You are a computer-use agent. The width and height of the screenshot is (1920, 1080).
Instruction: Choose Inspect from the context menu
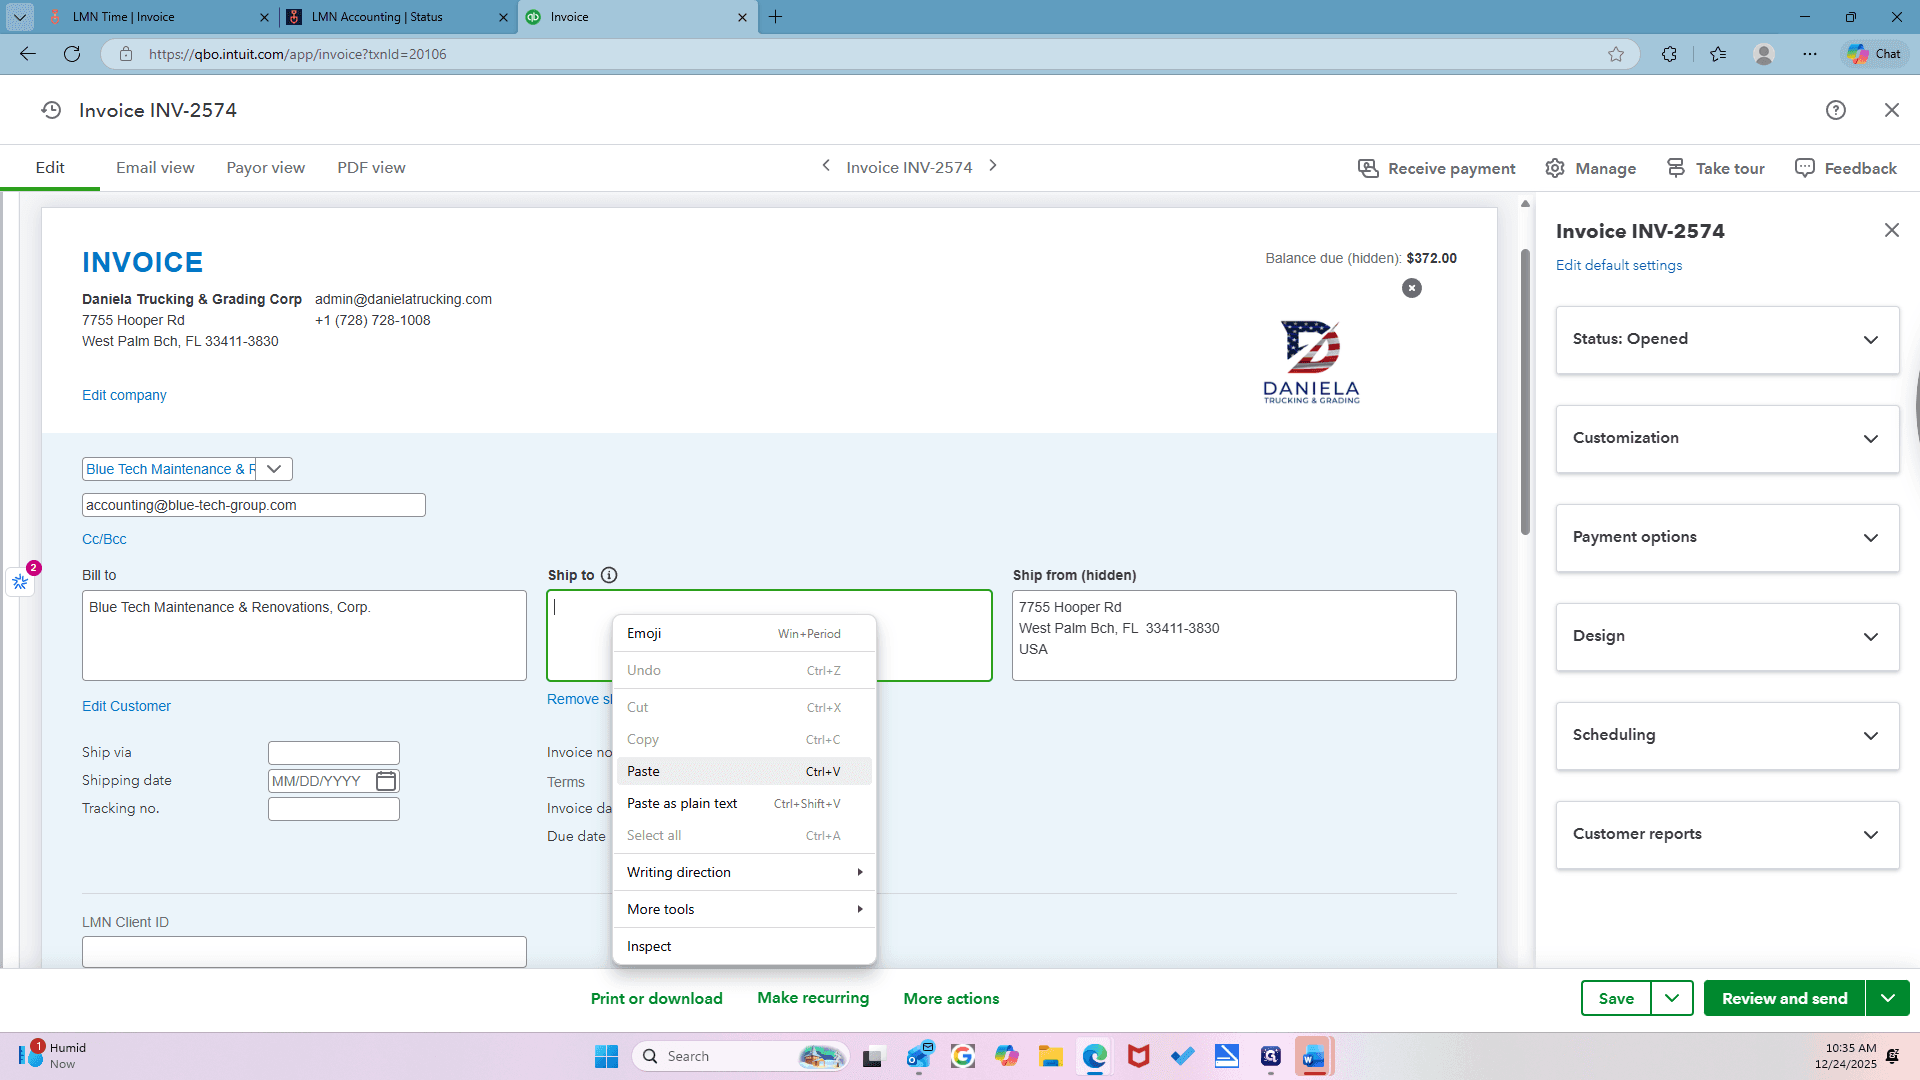(744, 946)
